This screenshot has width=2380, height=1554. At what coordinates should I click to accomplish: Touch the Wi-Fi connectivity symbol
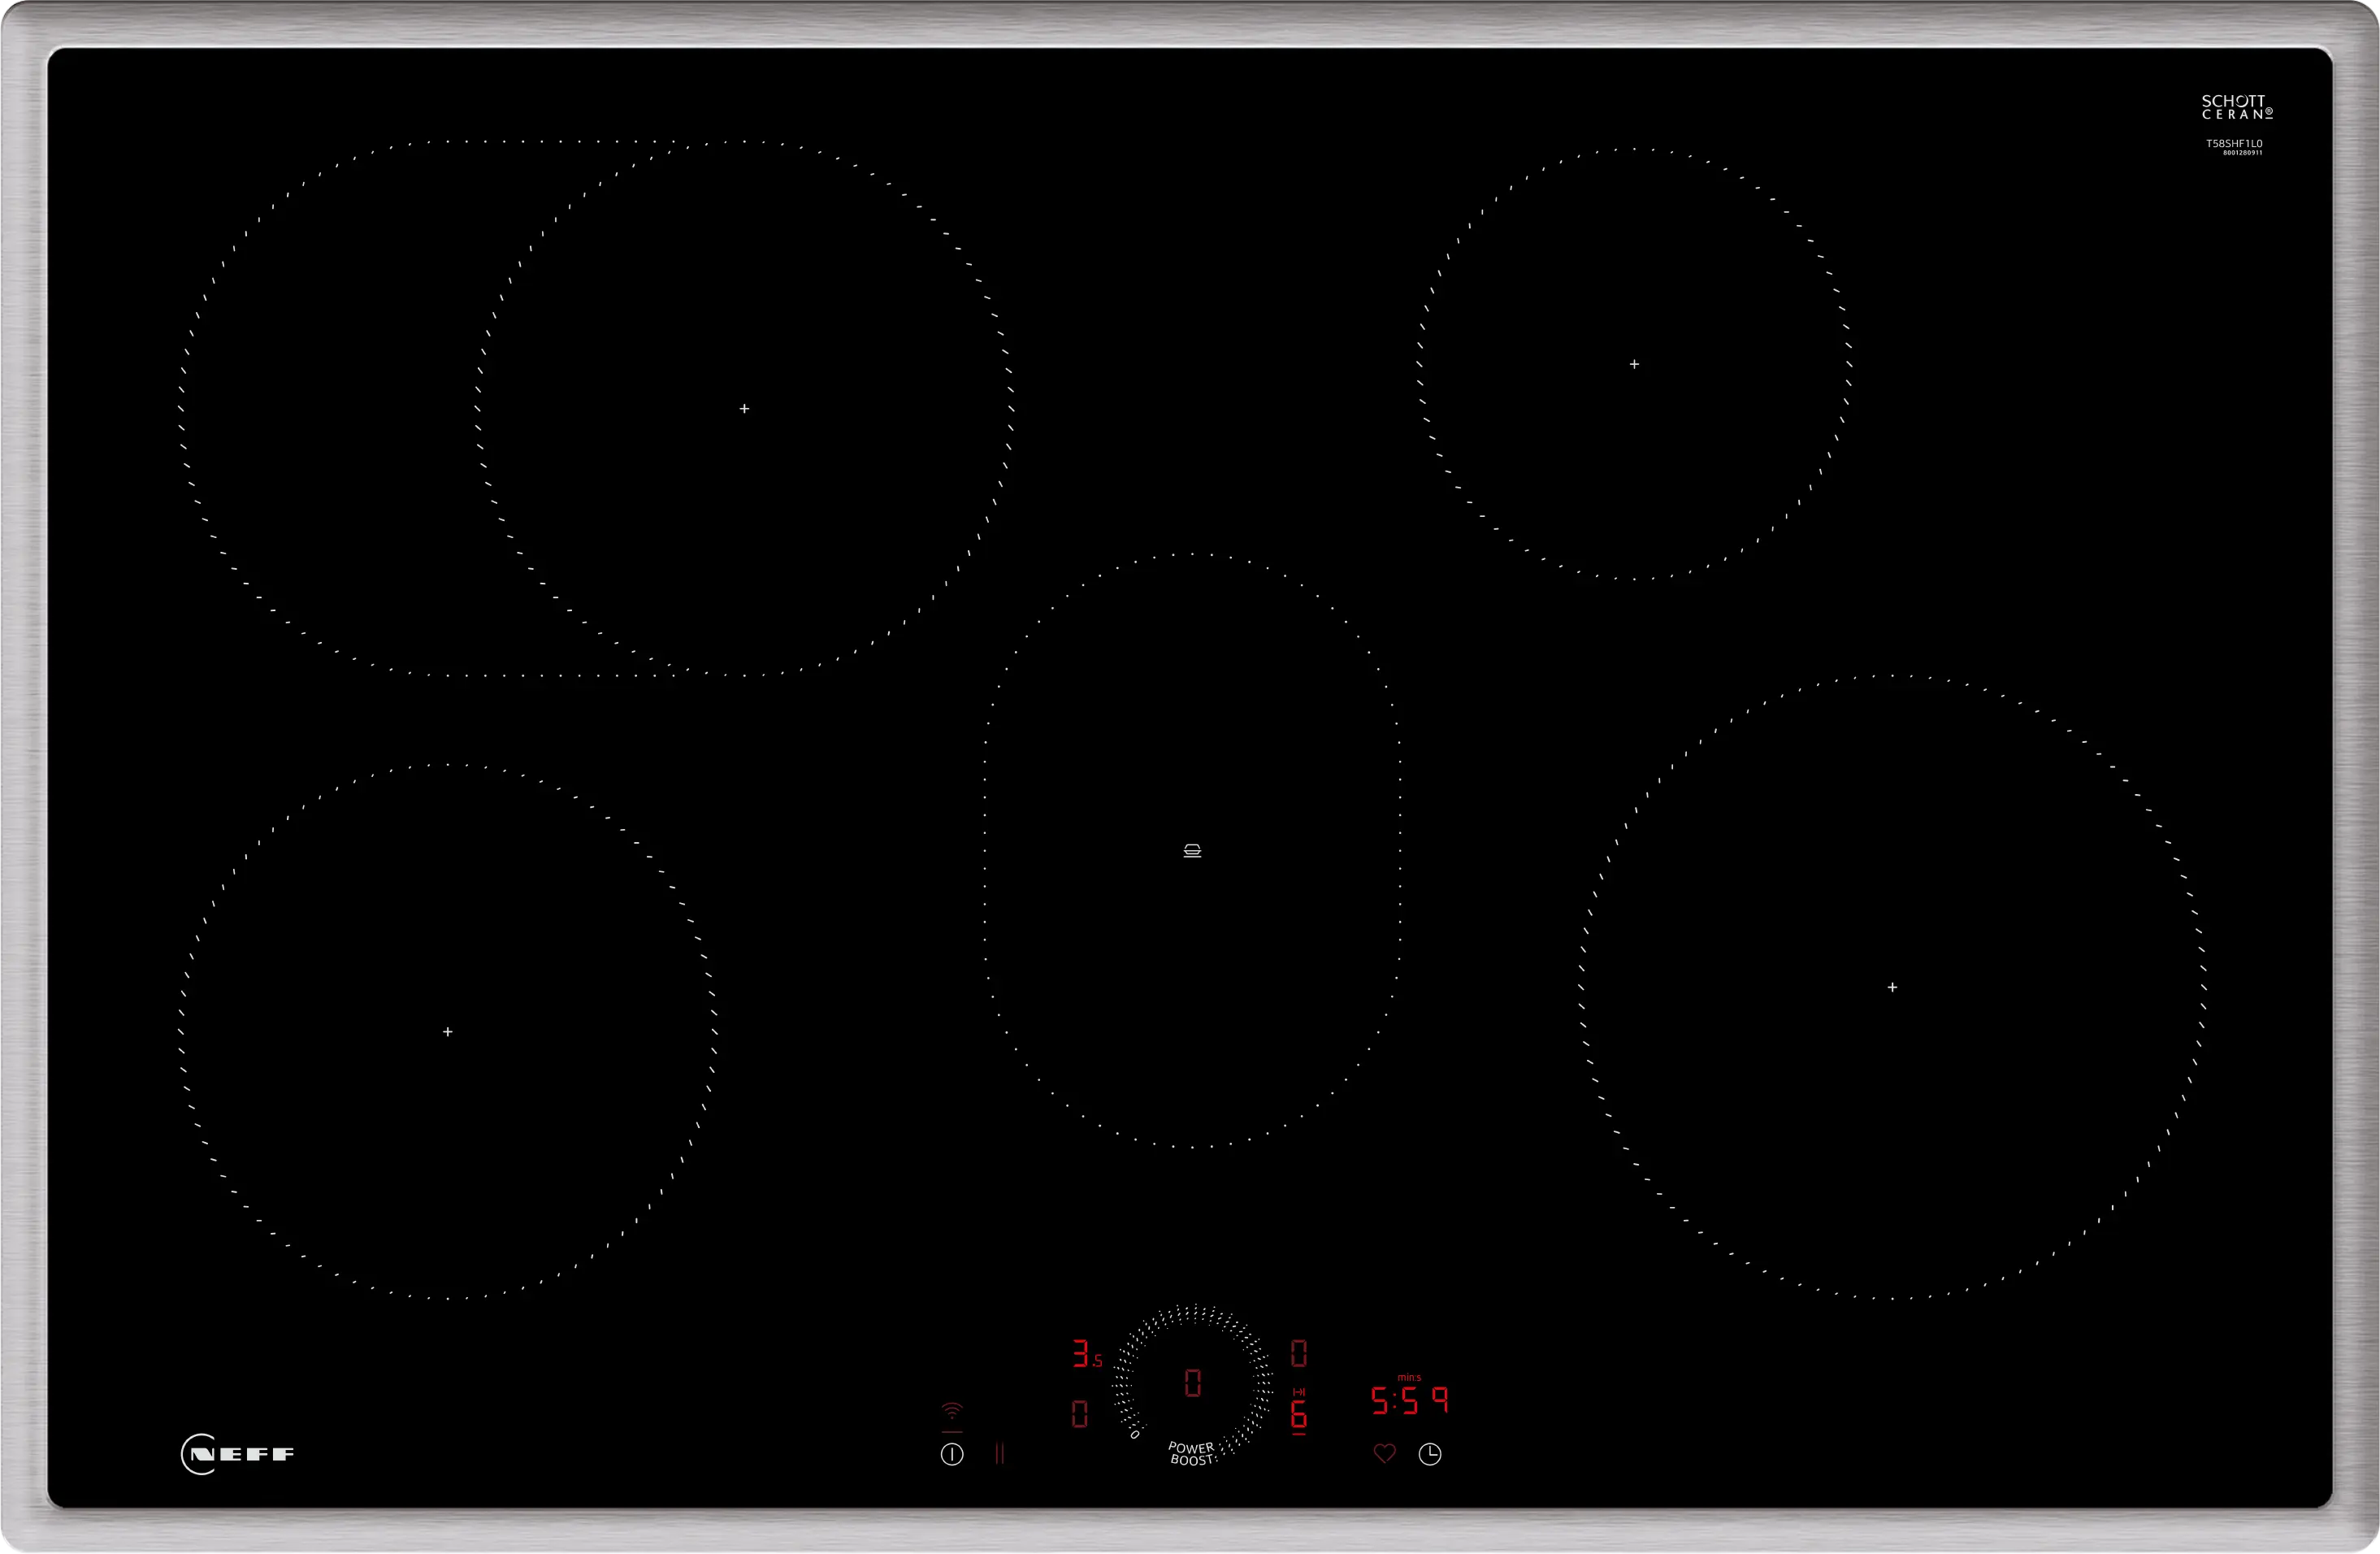point(952,1411)
